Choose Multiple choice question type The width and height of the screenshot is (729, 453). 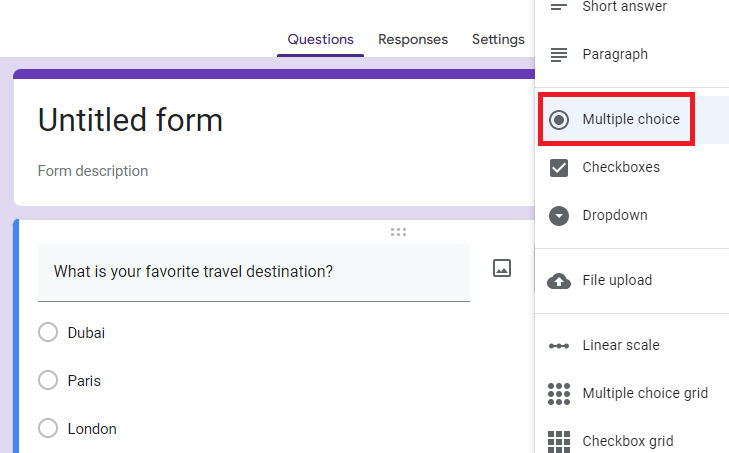[x=632, y=120]
